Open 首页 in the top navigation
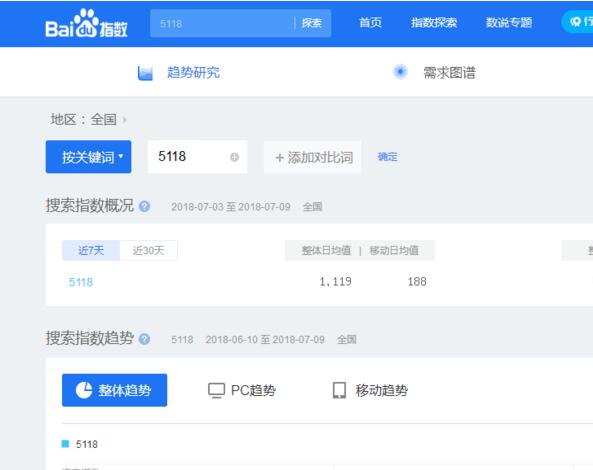 [x=370, y=23]
